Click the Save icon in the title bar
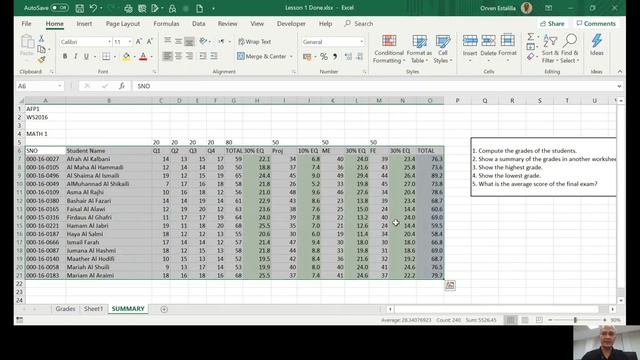The height and width of the screenshot is (360, 640). (80, 8)
